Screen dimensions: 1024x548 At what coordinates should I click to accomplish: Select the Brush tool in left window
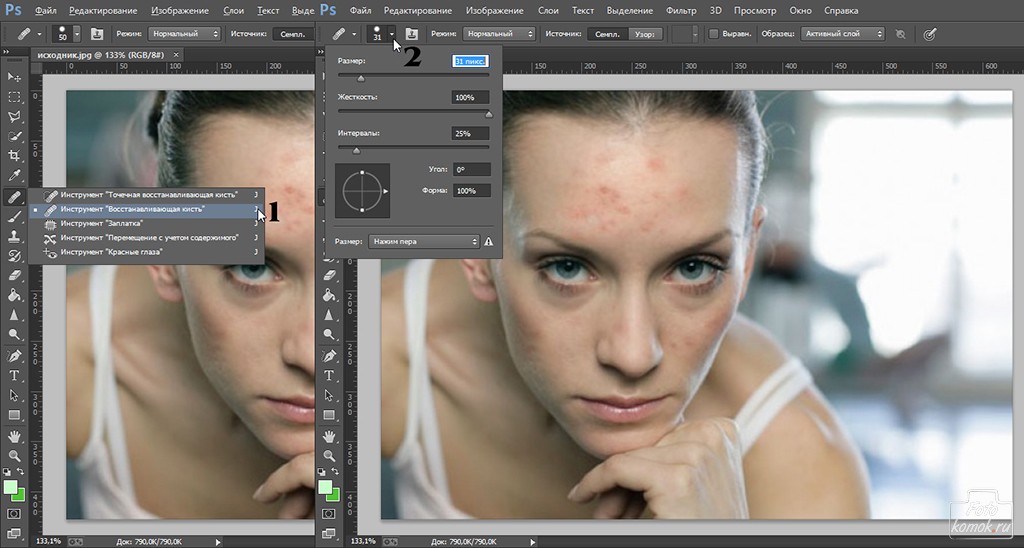(x=14, y=216)
